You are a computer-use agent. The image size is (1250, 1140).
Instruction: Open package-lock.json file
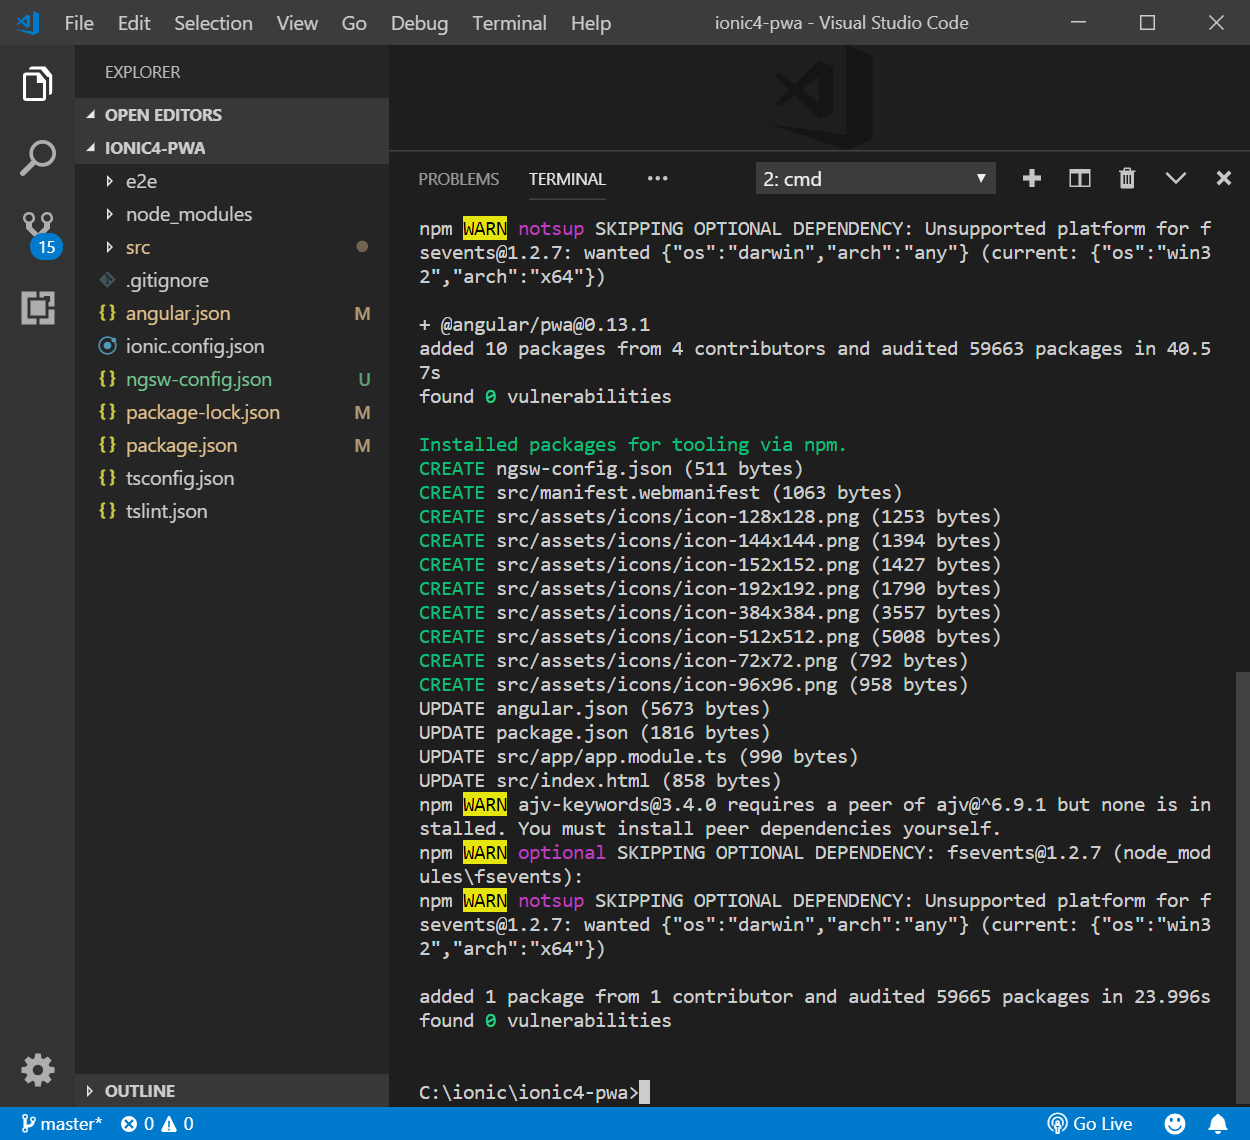(232, 412)
